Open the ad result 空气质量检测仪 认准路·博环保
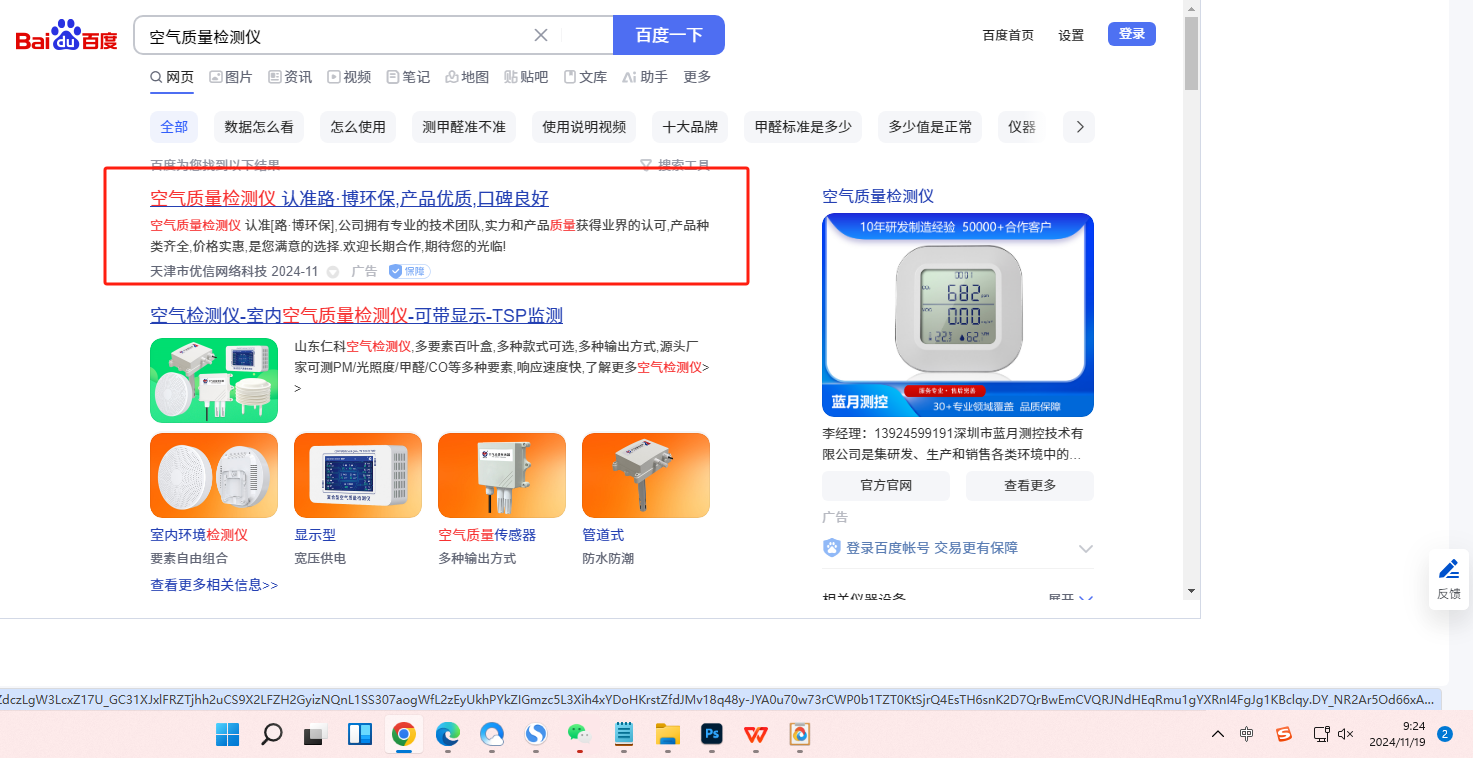 click(x=349, y=198)
